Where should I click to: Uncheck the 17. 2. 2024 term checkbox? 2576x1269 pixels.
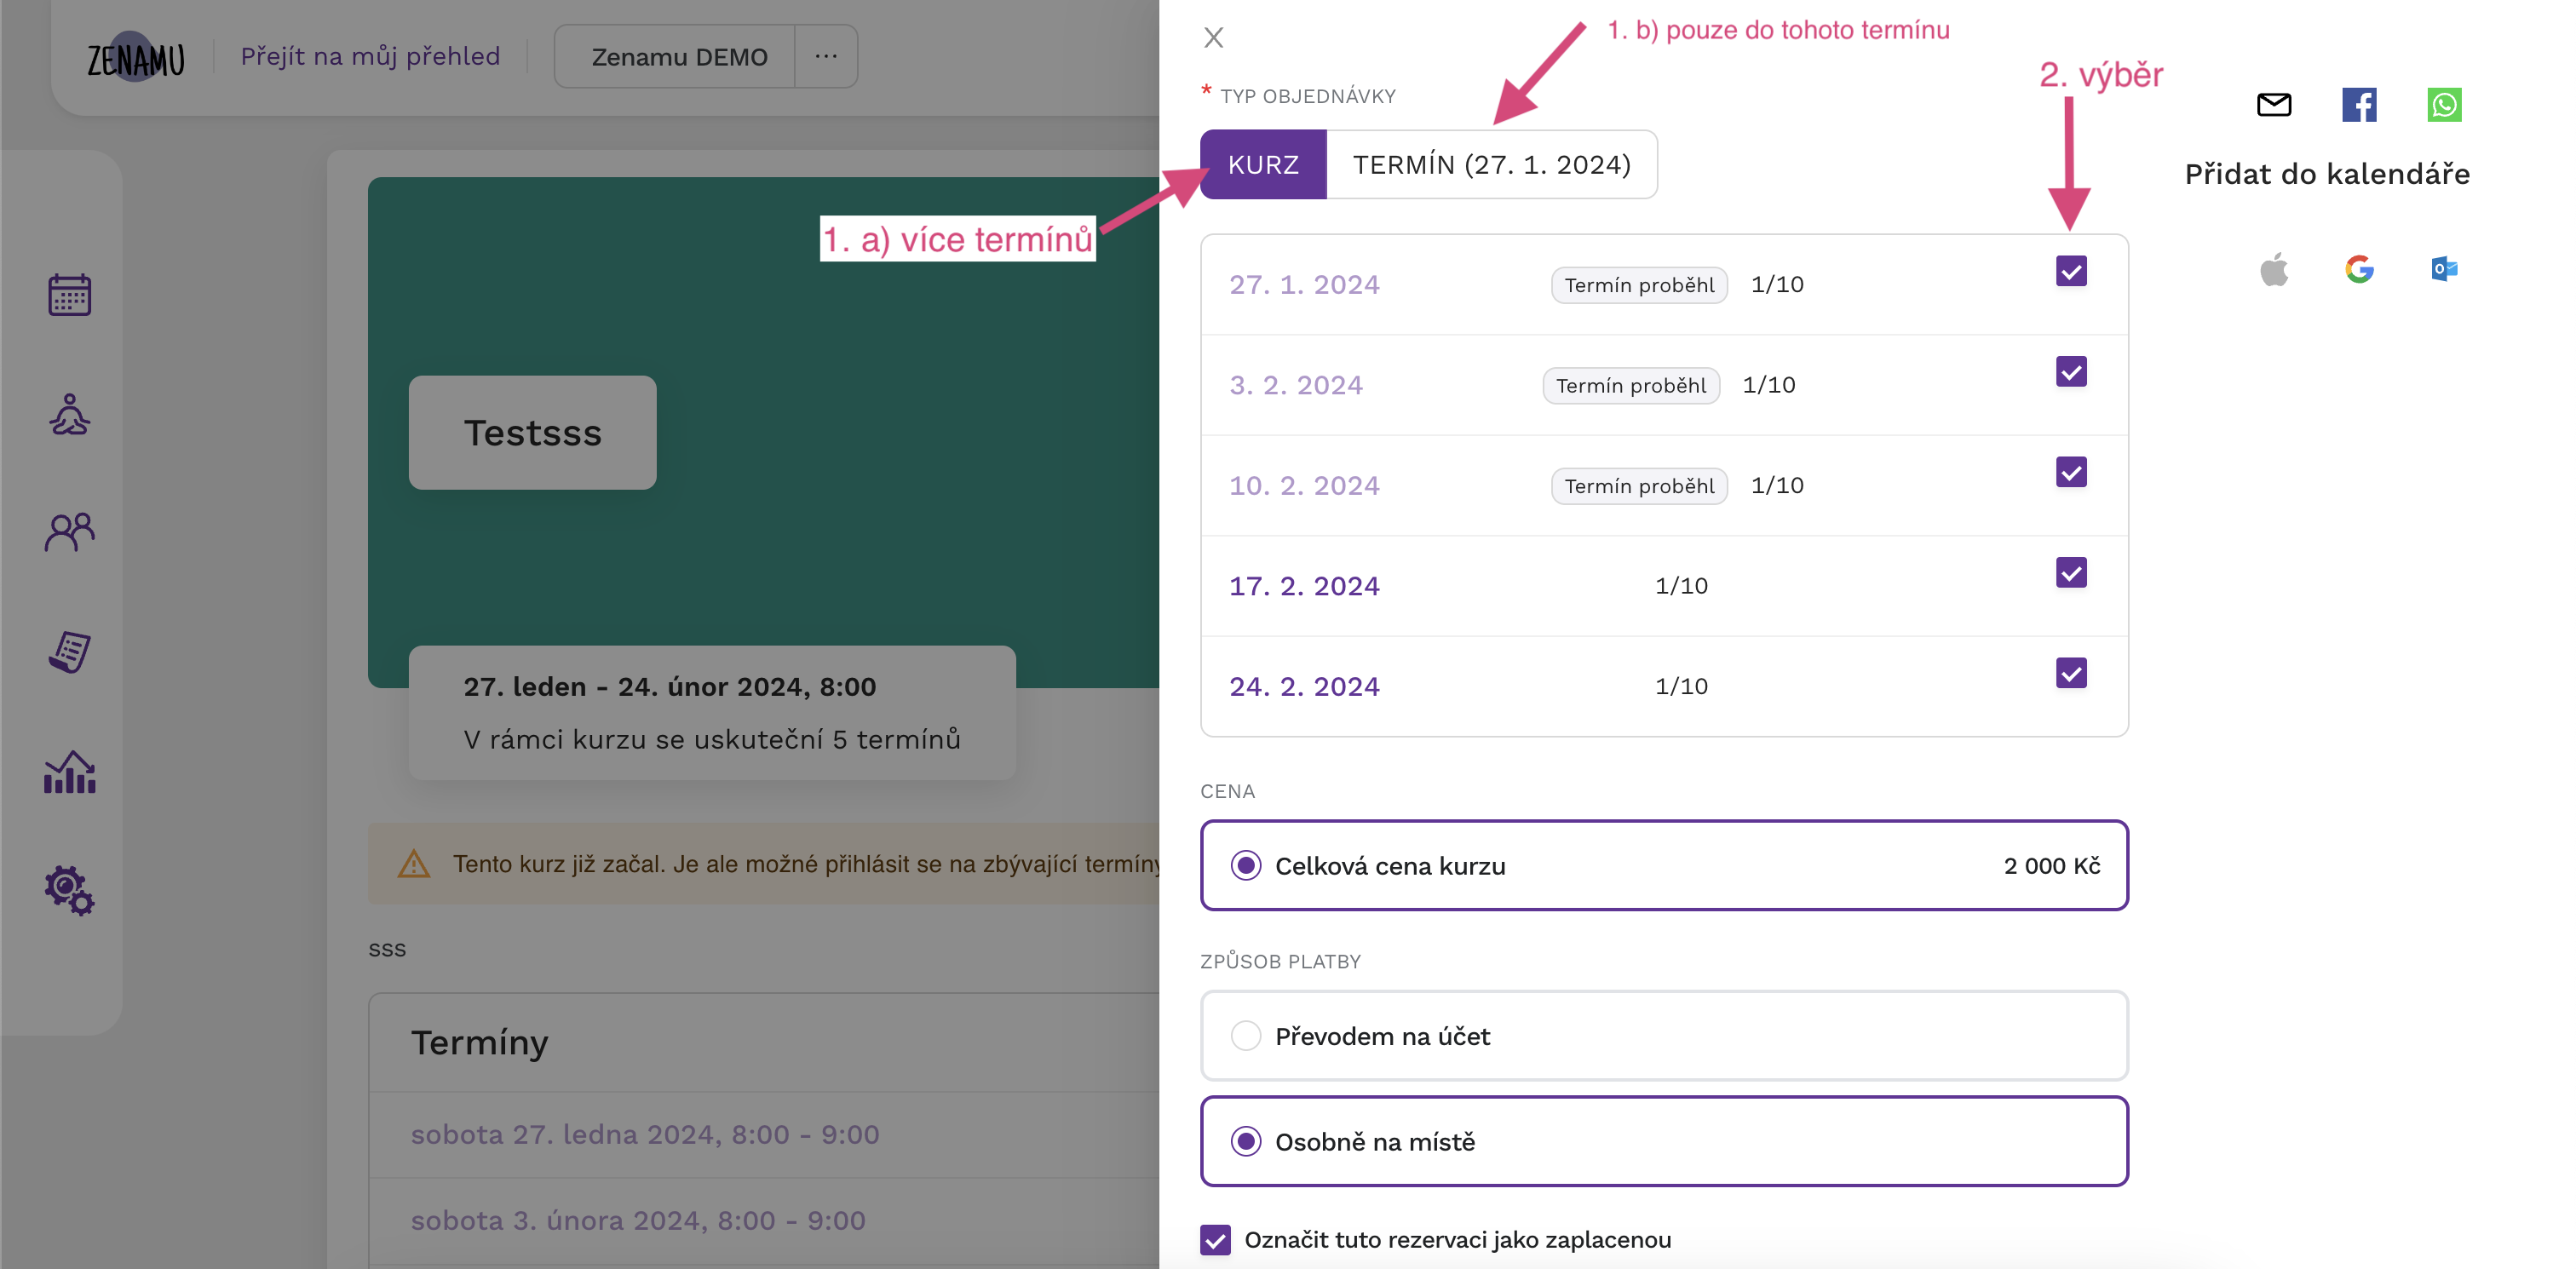[x=2071, y=572]
